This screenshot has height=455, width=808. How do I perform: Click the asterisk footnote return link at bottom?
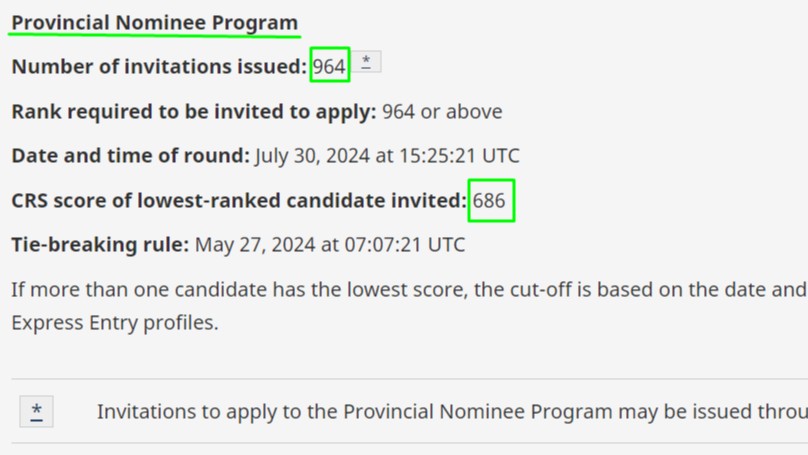point(36,411)
